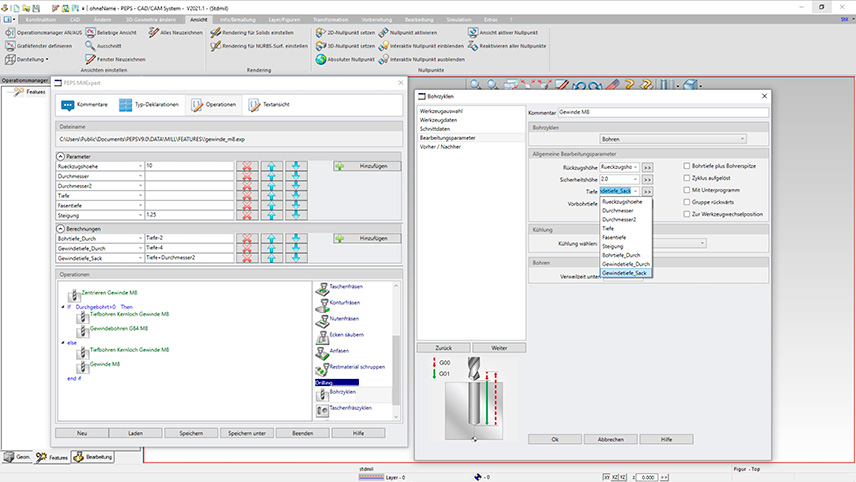Click the Absoluter Nullpunkt icon
The width and height of the screenshot is (856, 482).
point(320,59)
